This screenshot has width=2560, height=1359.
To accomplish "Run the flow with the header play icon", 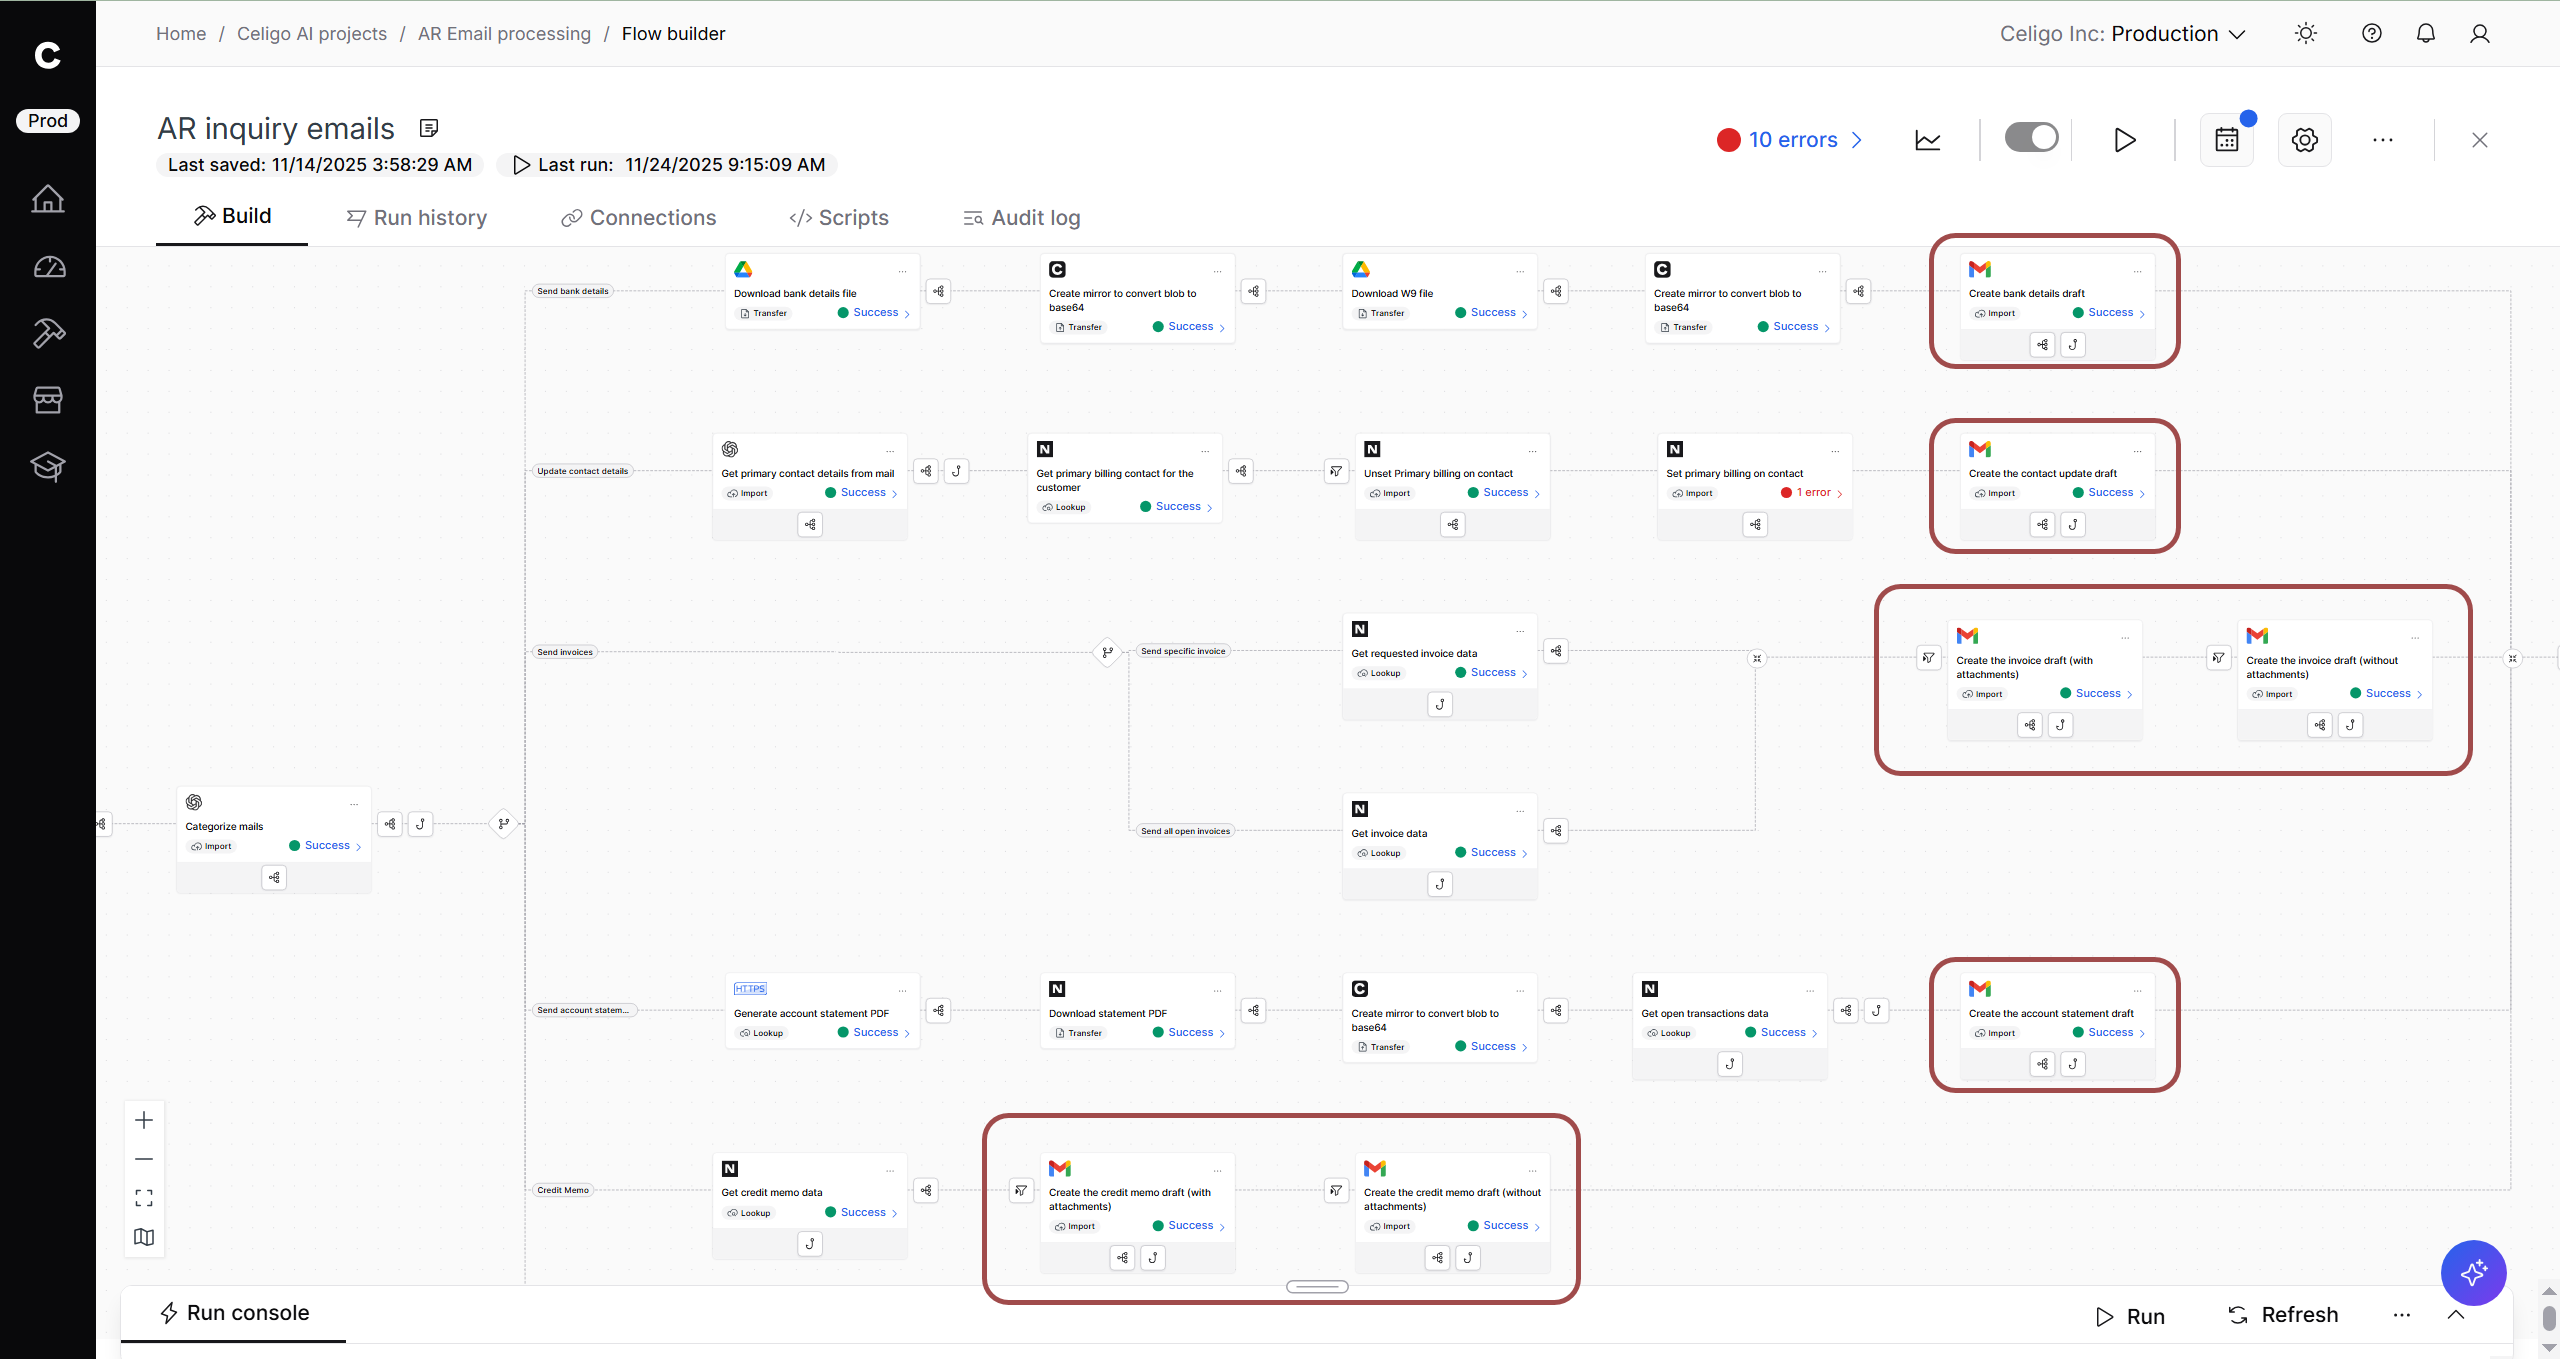I will click(x=2124, y=140).
